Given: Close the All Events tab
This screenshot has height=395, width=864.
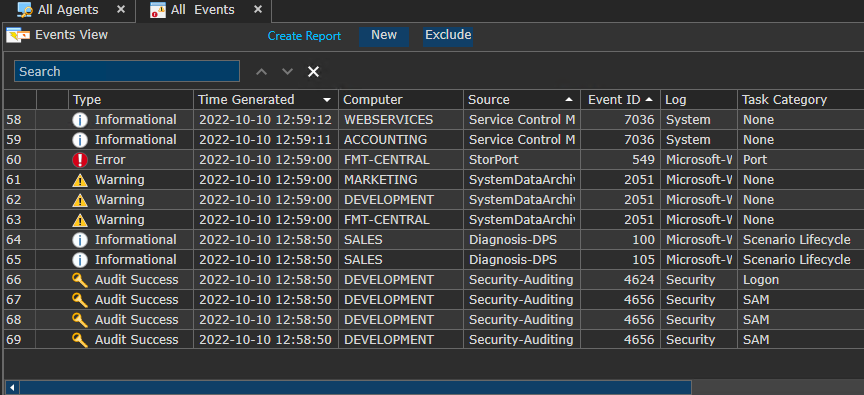Looking at the screenshot, I should (258, 9).
